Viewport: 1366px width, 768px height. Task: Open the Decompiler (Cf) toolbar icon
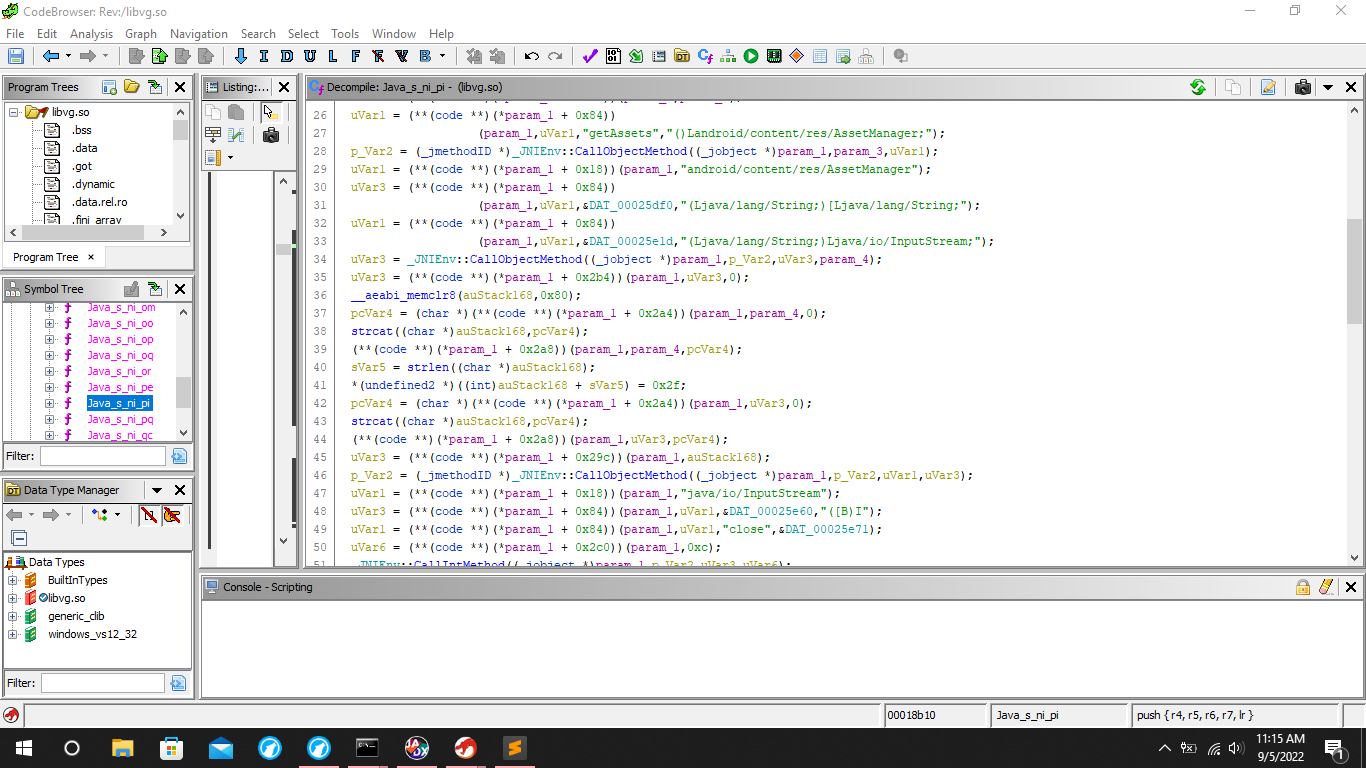click(705, 57)
